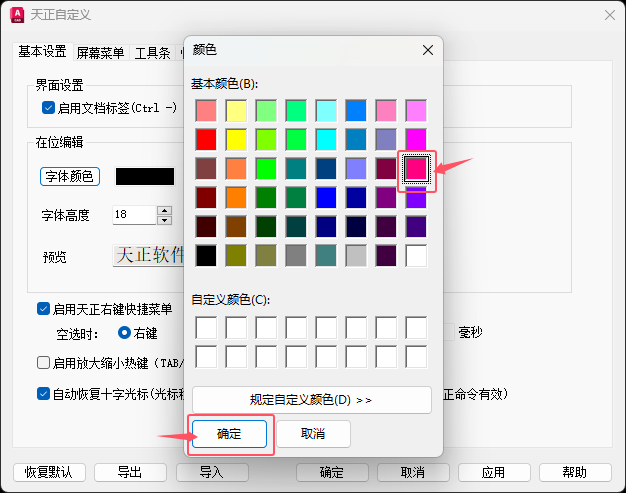
Task: Enable 启用放大缩小热键 checkbox
Action: (x=43, y=362)
